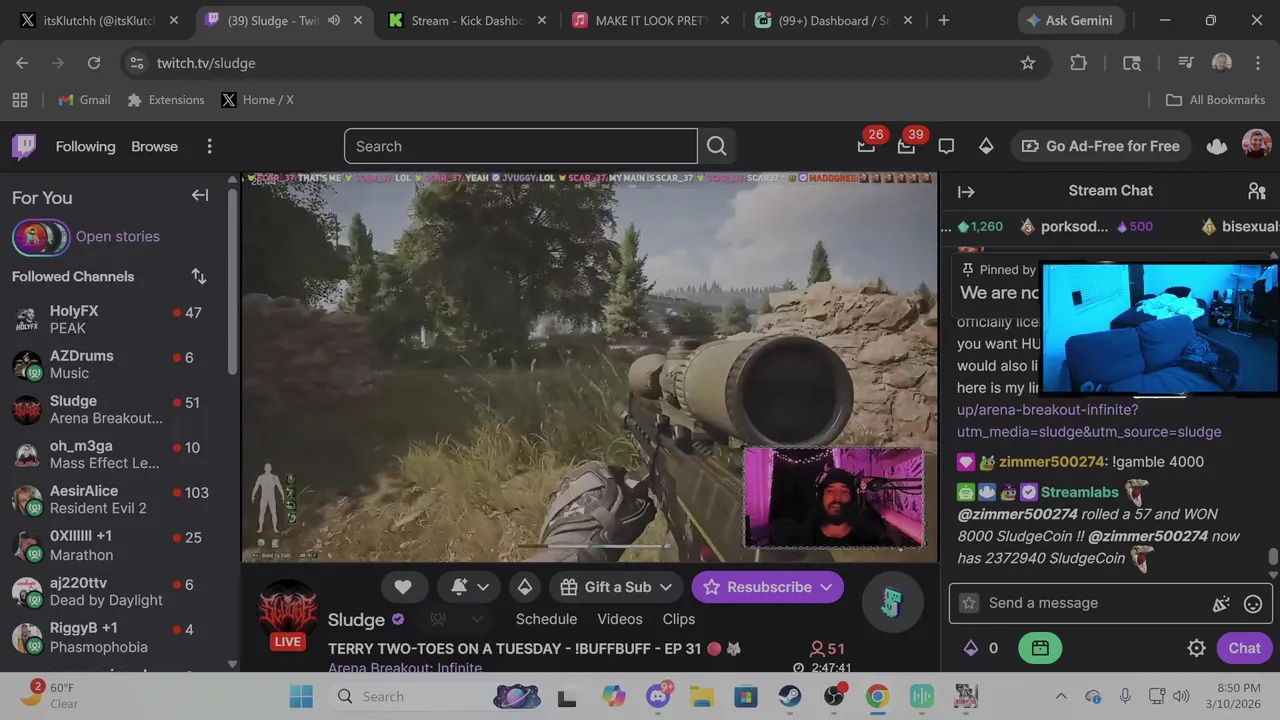Open oh_m3ga channel in sidebar
The image size is (1280, 720).
112,454
